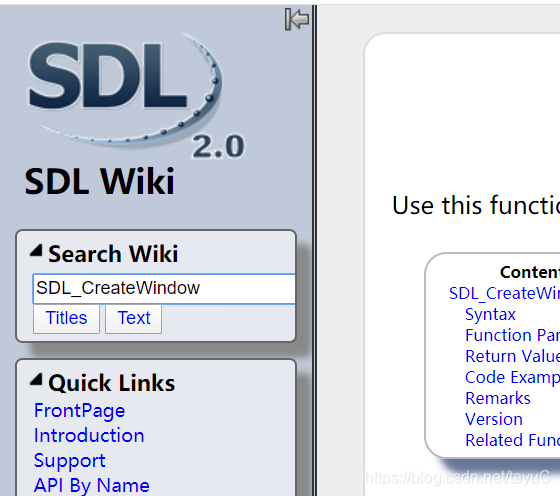Open the Introduction quick link

click(89, 435)
